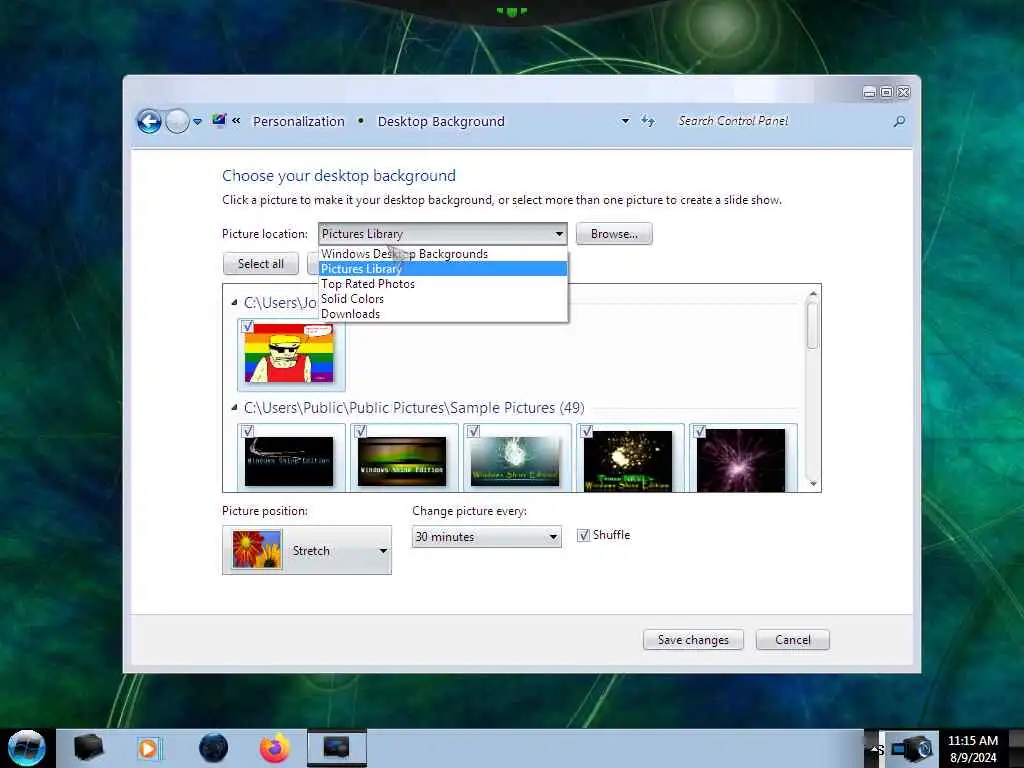This screenshot has height=768, width=1024.
Task: Click the greyed-out Forward arrow button
Action: [177, 121]
